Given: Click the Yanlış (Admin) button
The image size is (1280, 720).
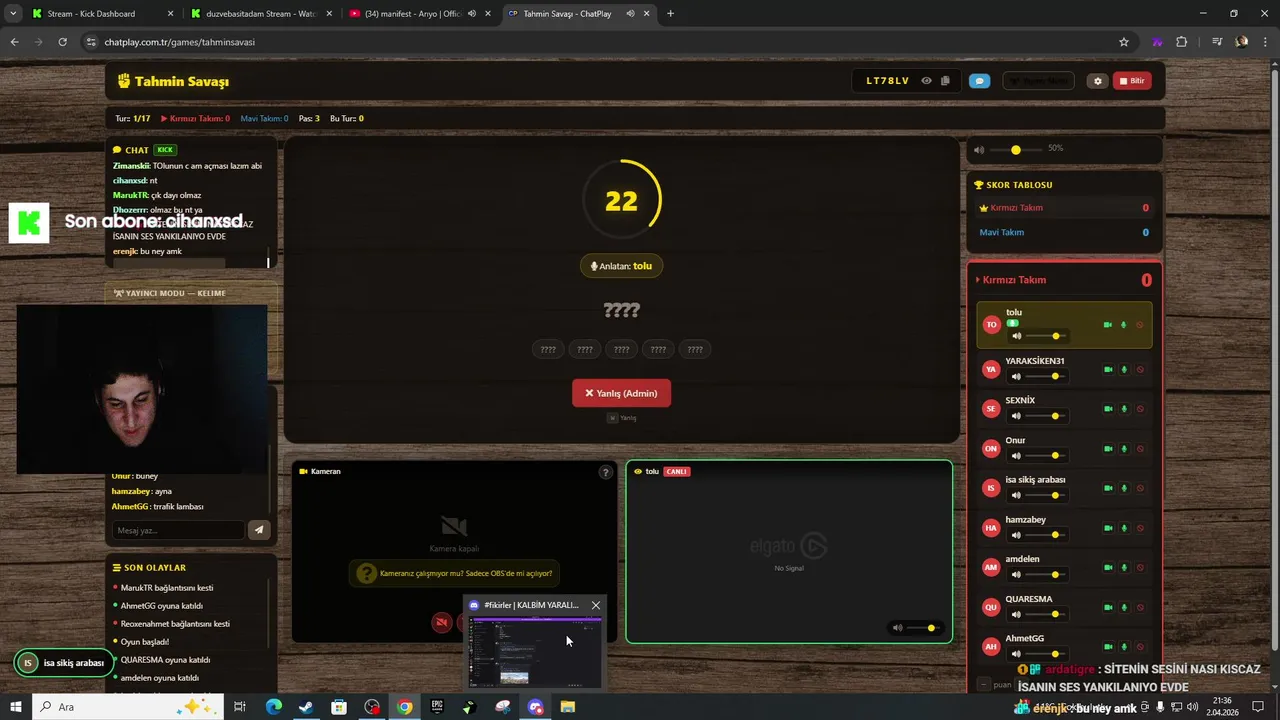Looking at the screenshot, I should tap(621, 393).
